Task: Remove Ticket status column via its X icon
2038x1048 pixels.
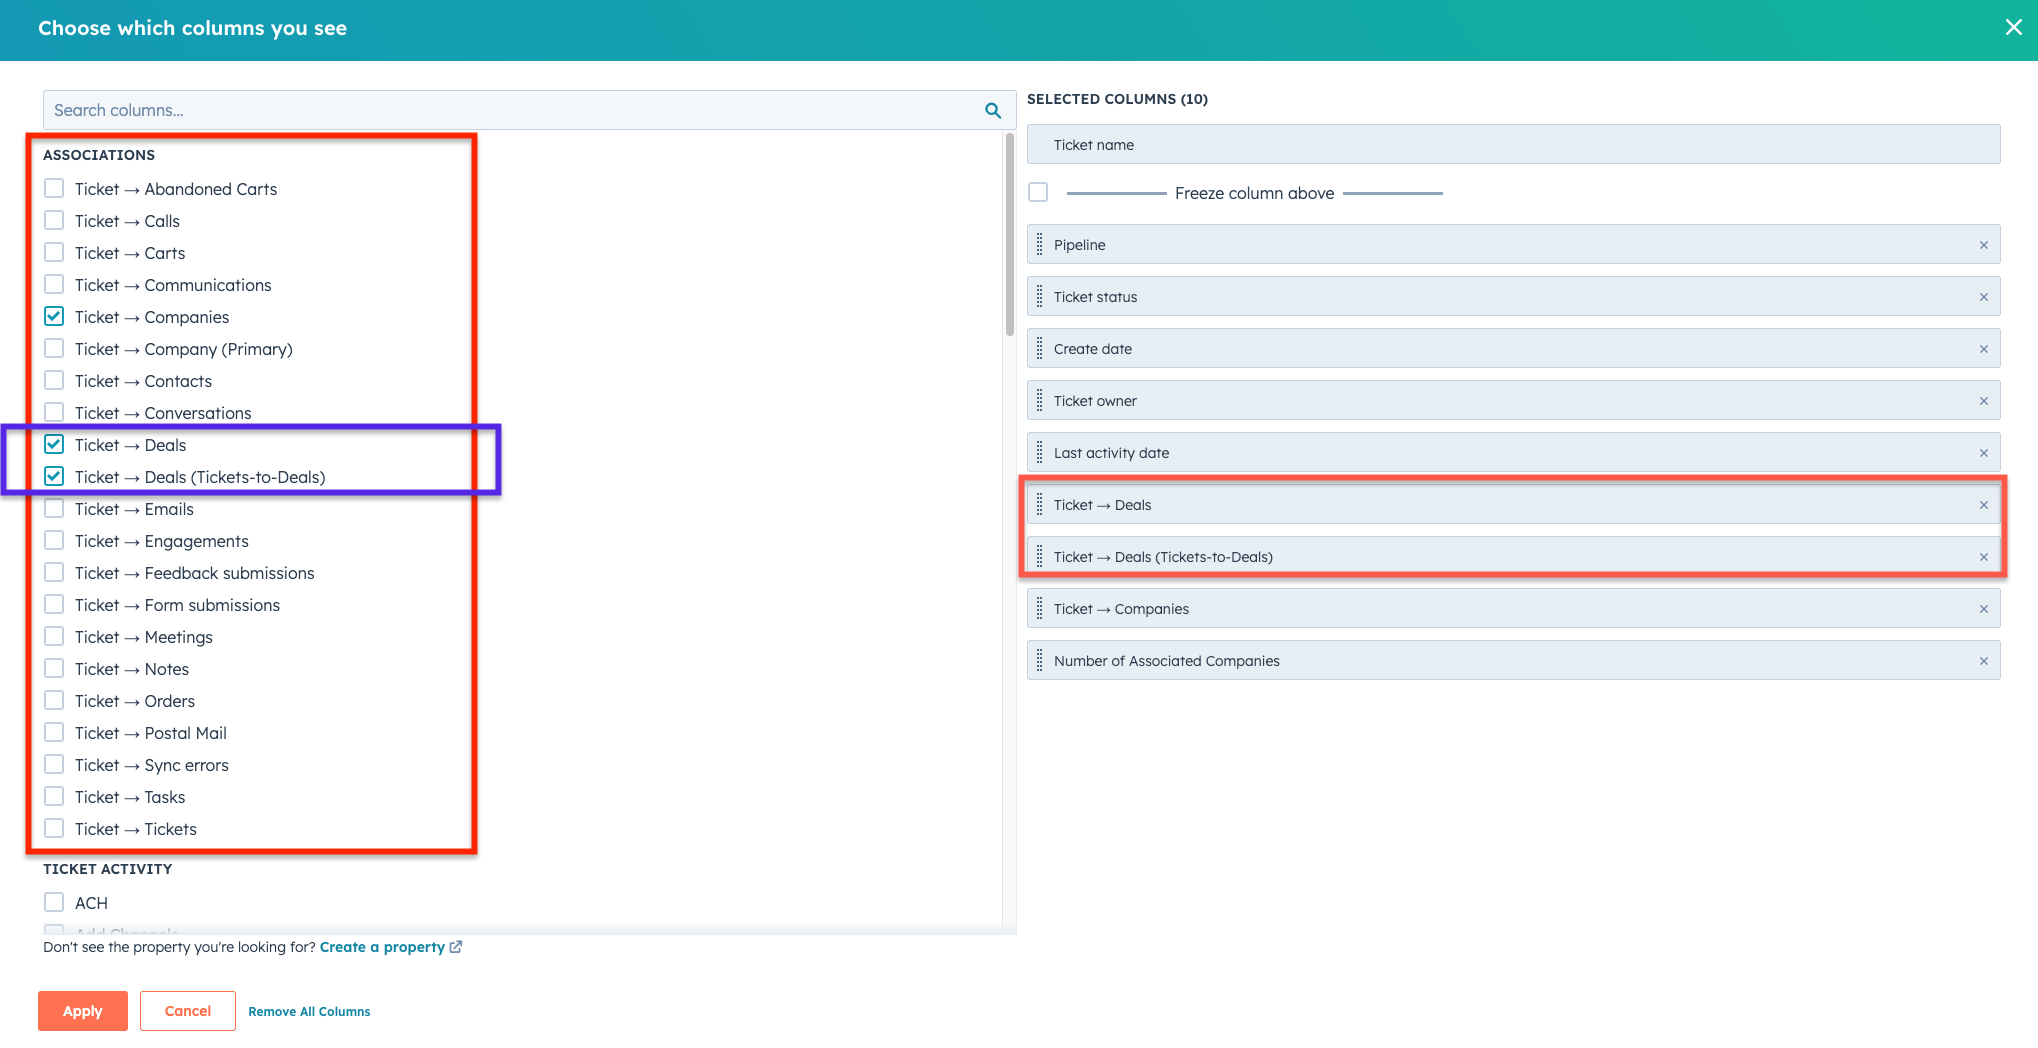Action: 1983,296
